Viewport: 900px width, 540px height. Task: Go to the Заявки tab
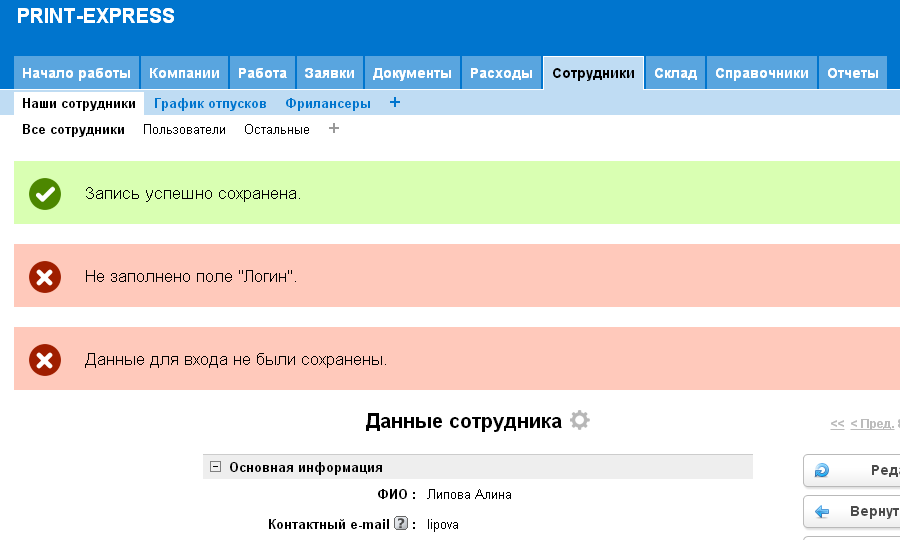point(329,73)
